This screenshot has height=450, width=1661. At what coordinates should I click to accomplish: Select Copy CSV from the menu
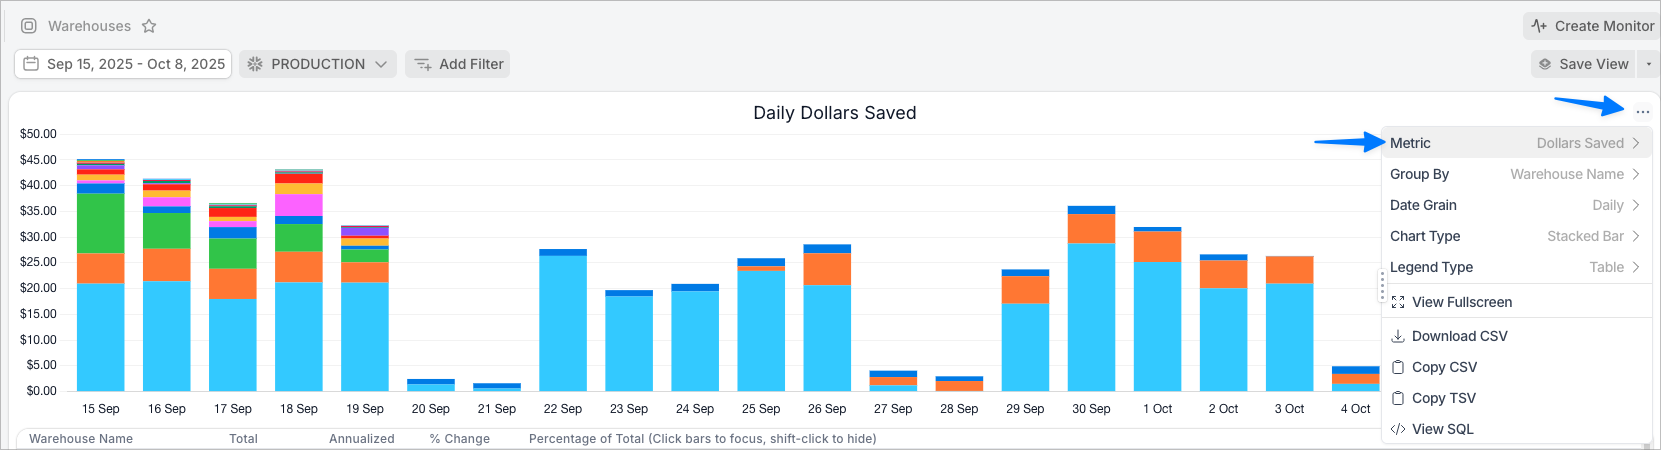(x=1444, y=367)
